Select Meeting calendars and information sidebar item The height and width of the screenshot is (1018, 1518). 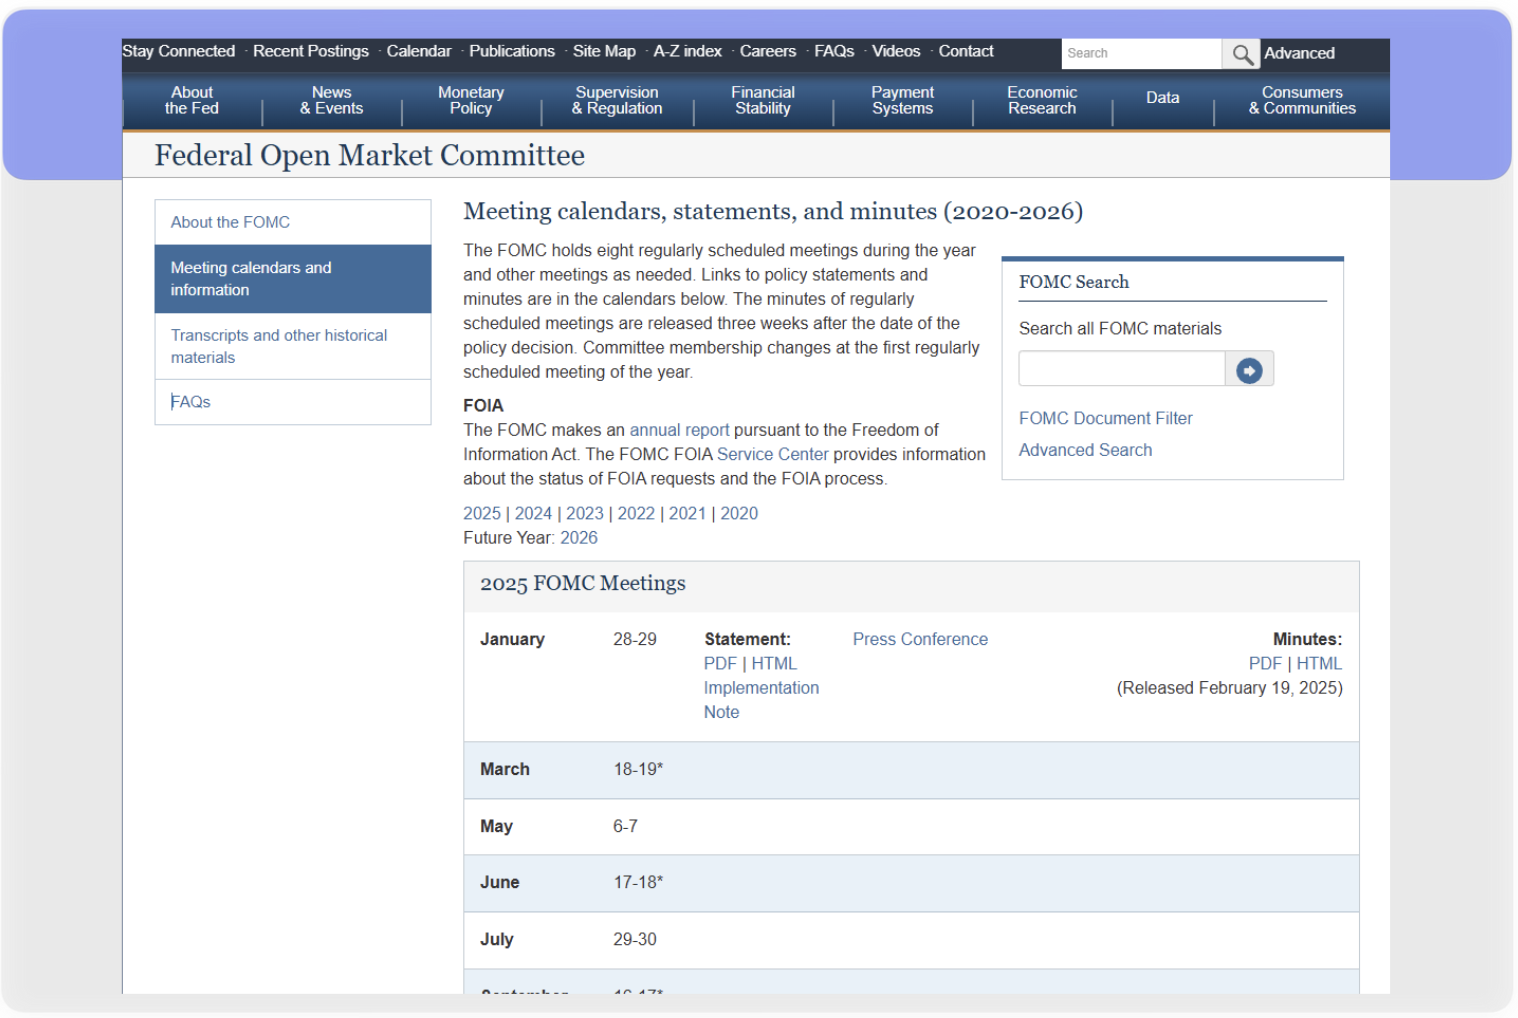pos(293,279)
